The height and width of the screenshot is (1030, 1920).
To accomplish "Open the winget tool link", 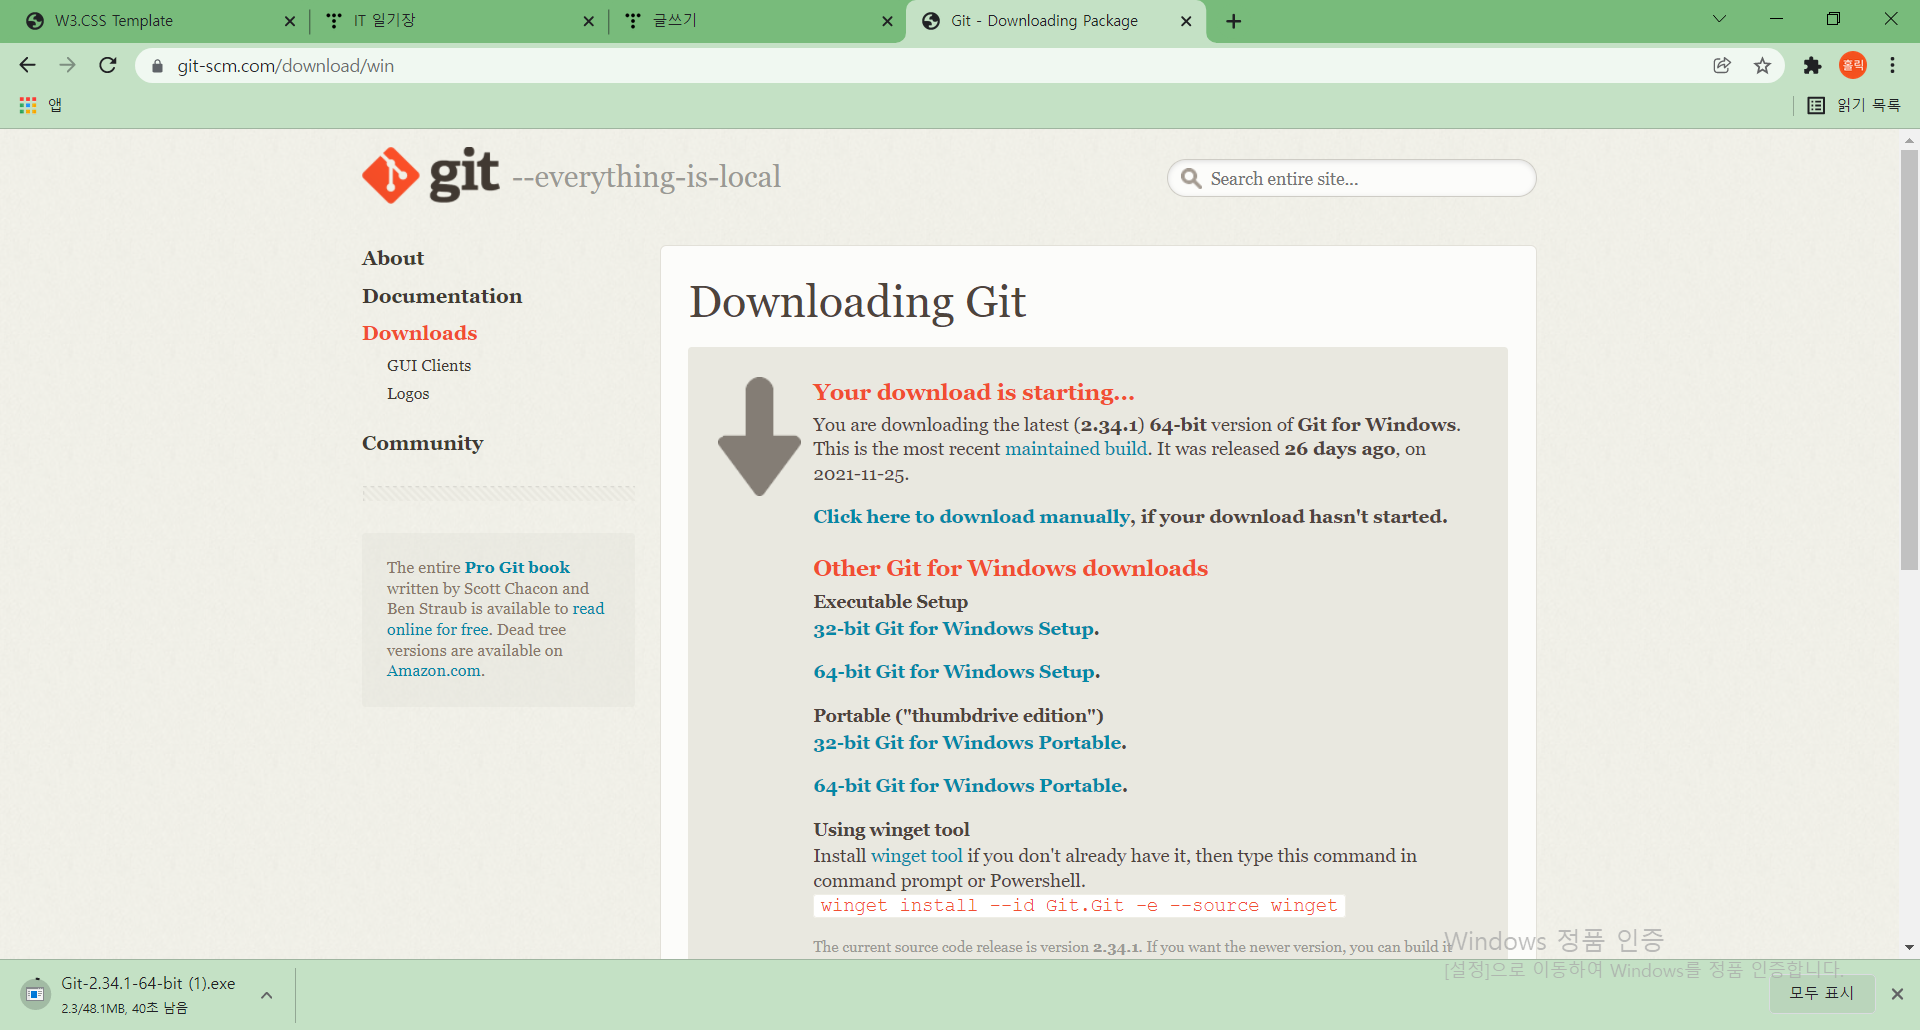I will [917, 856].
